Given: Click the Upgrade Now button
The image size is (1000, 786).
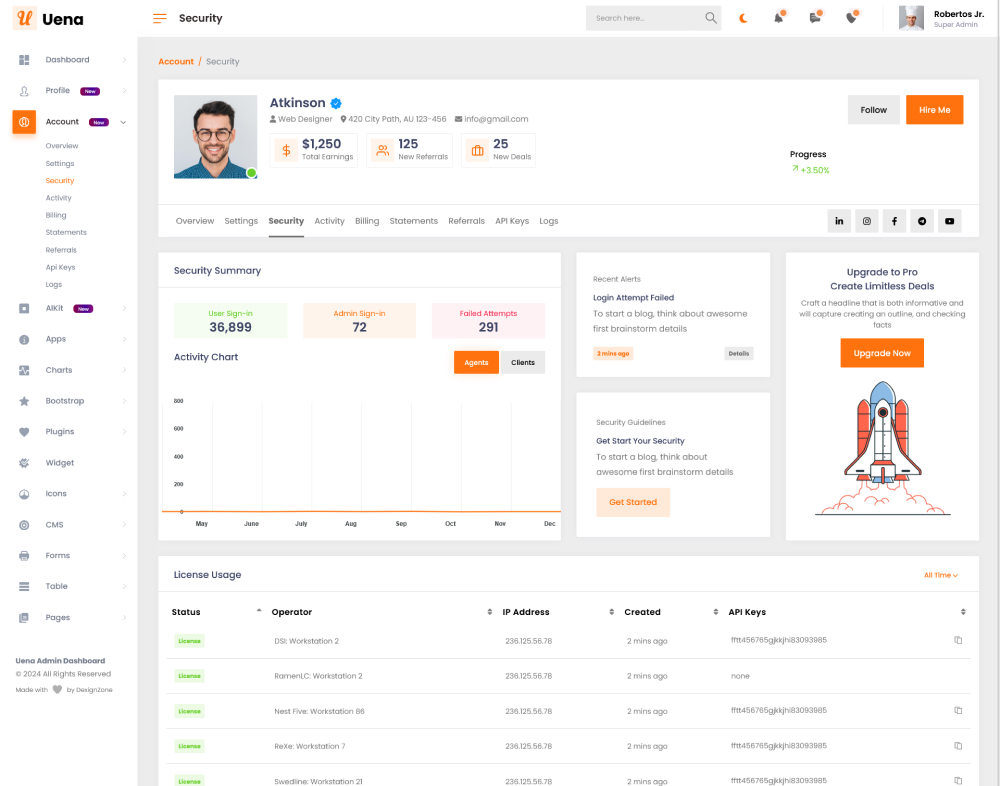Looking at the screenshot, I should point(882,353).
